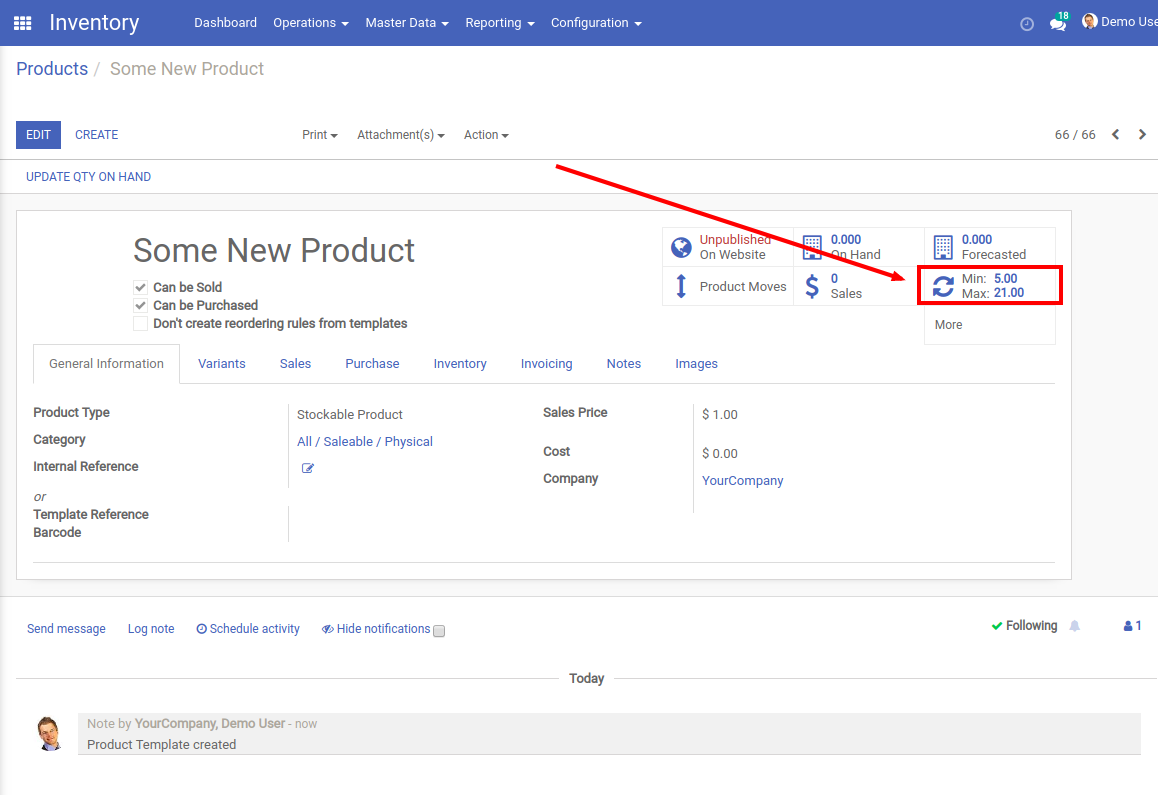Enable Don't create reordering rules from templates
This screenshot has width=1158, height=795.
[140, 323]
